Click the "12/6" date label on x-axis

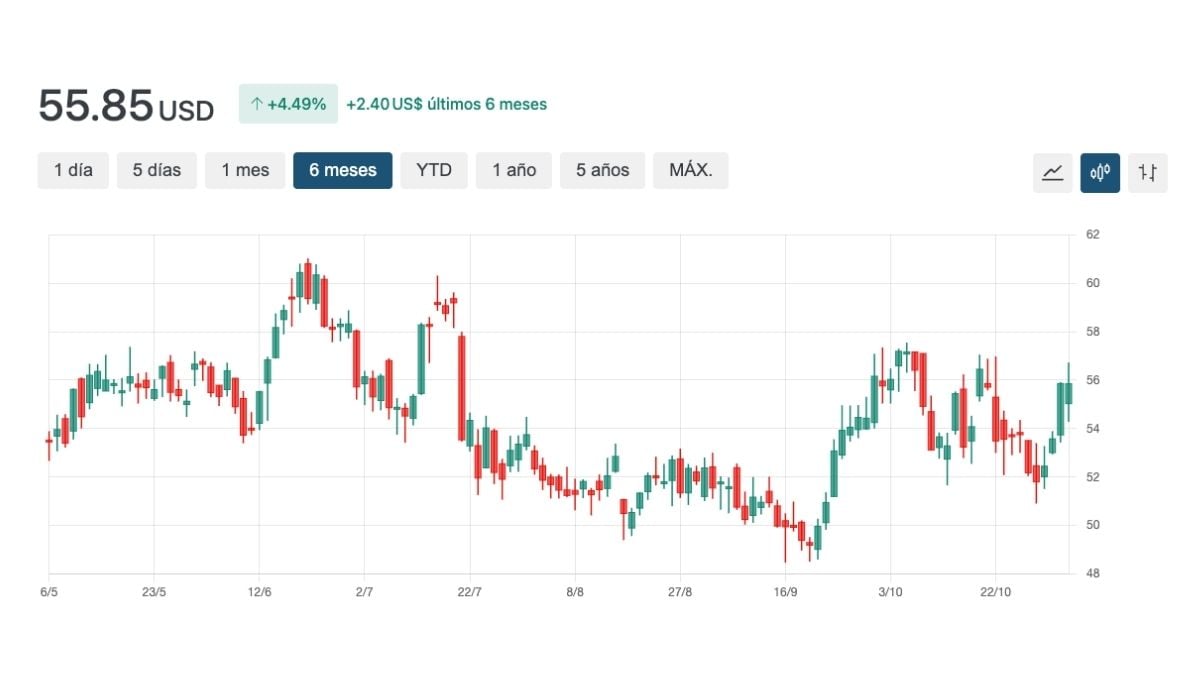(x=260, y=591)
